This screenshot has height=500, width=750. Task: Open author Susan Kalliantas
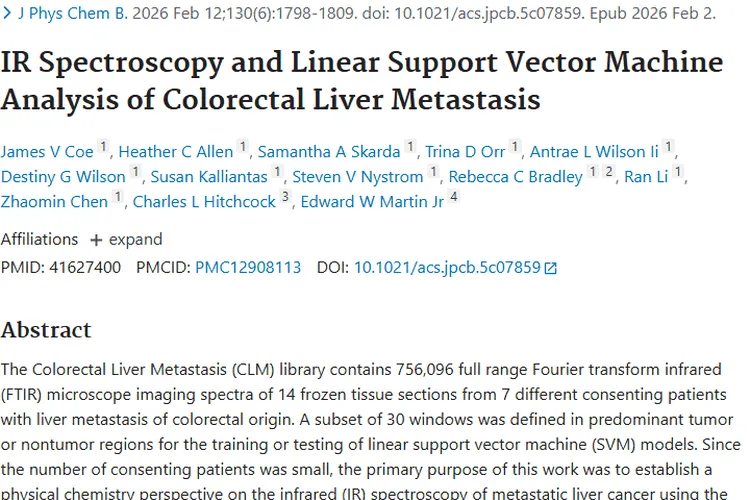[x=208, y=177]
